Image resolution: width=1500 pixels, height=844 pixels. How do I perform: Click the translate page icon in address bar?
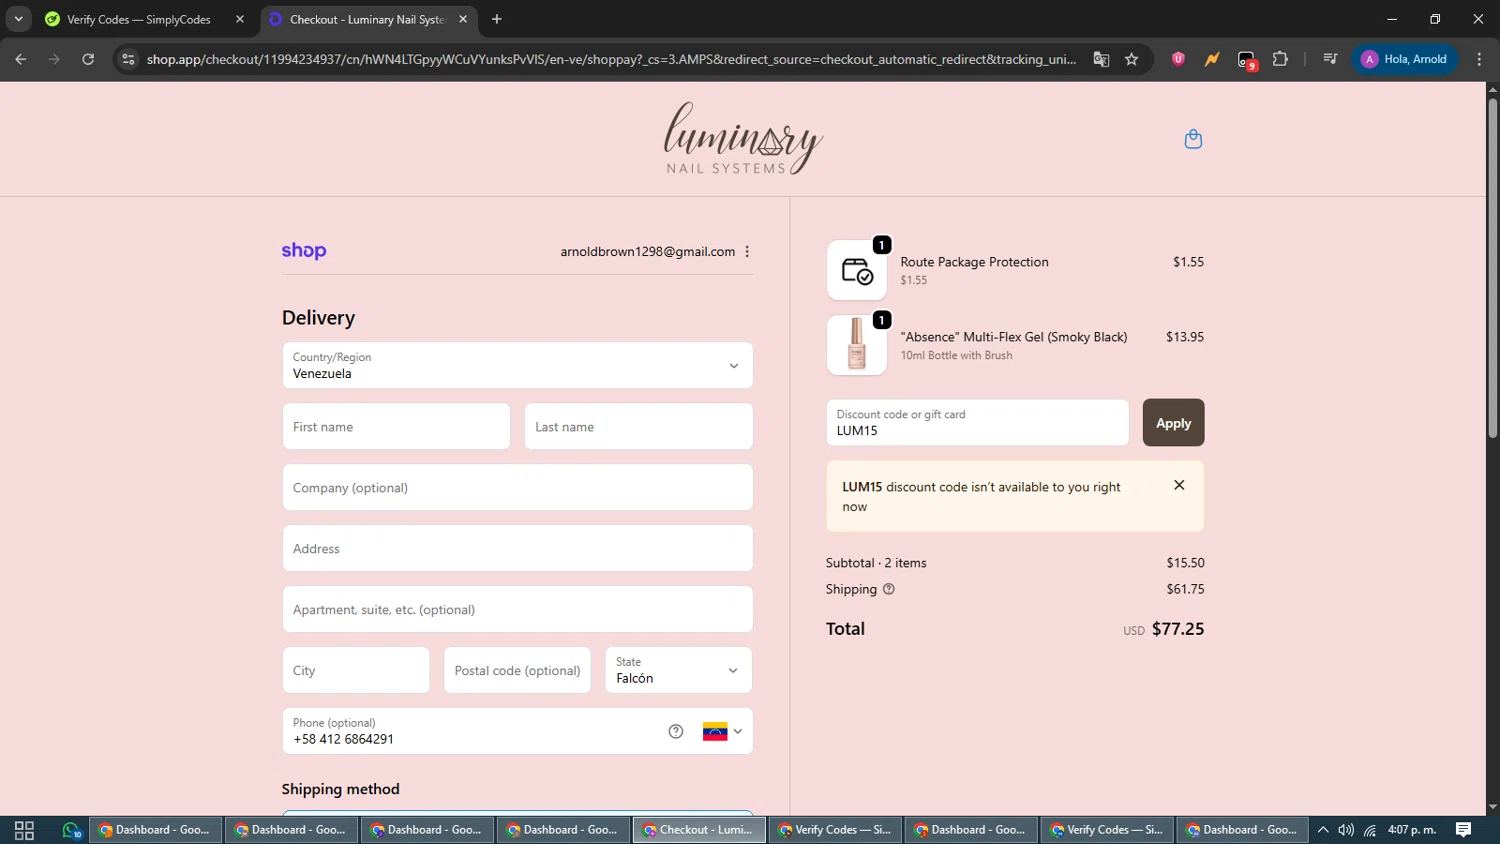click(1101, 59)
